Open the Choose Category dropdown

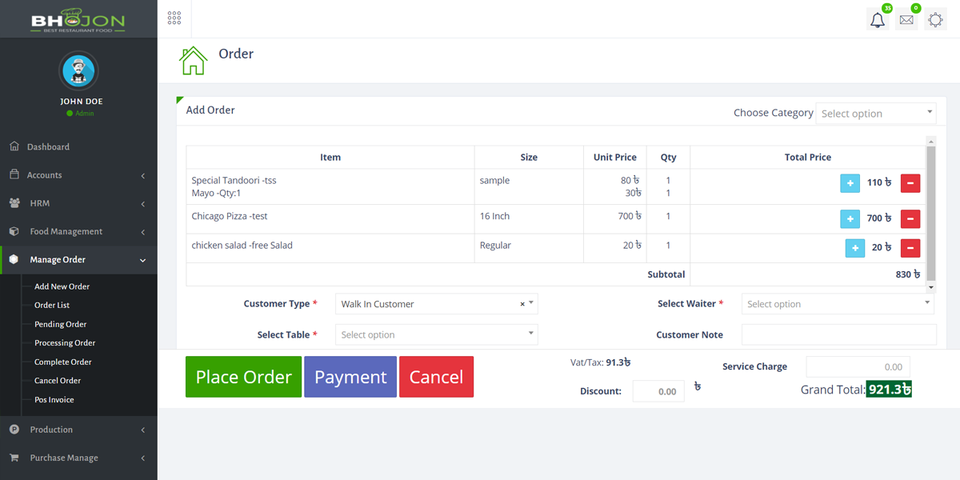(x=876, y=113)
